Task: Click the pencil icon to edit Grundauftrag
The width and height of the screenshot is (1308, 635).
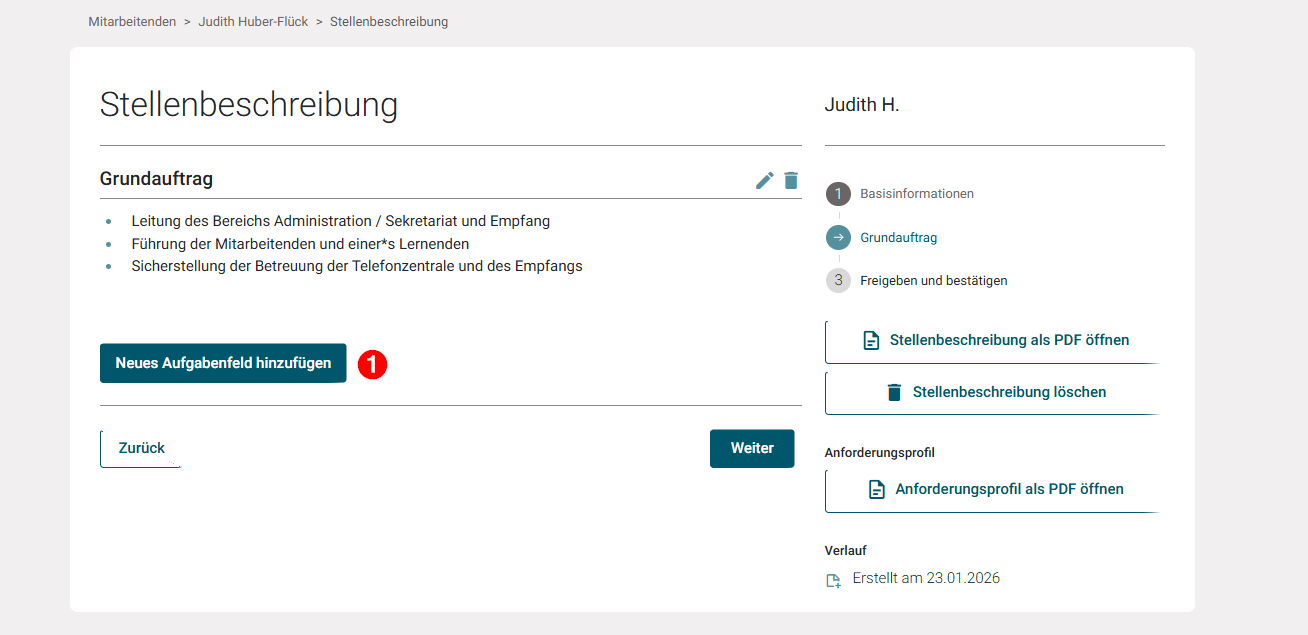Action: [764, 180]
